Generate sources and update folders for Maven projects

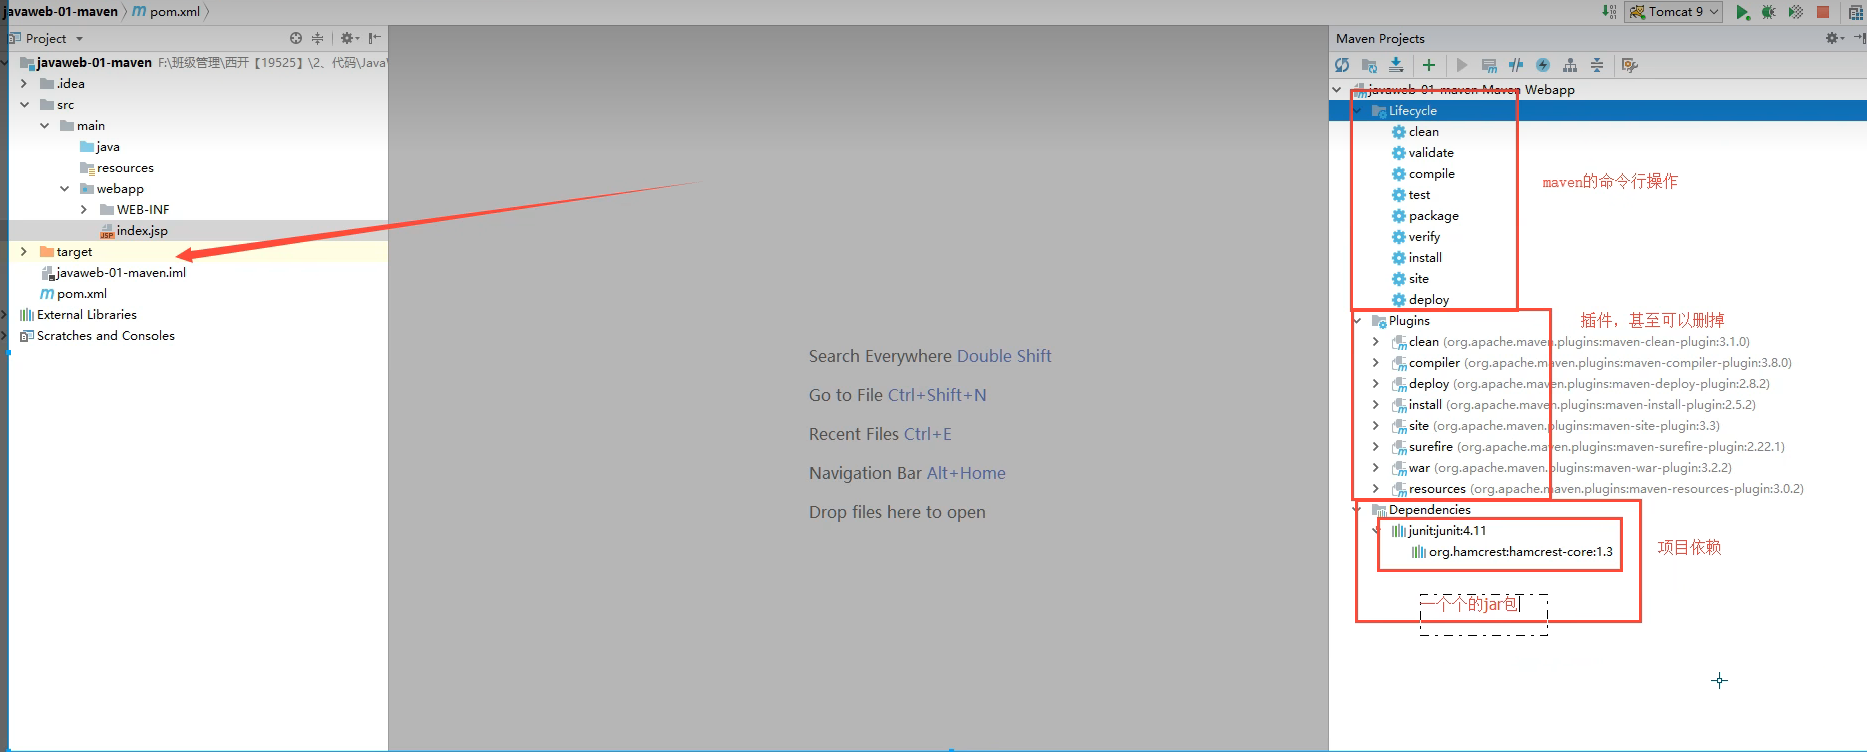point(1369,65)
